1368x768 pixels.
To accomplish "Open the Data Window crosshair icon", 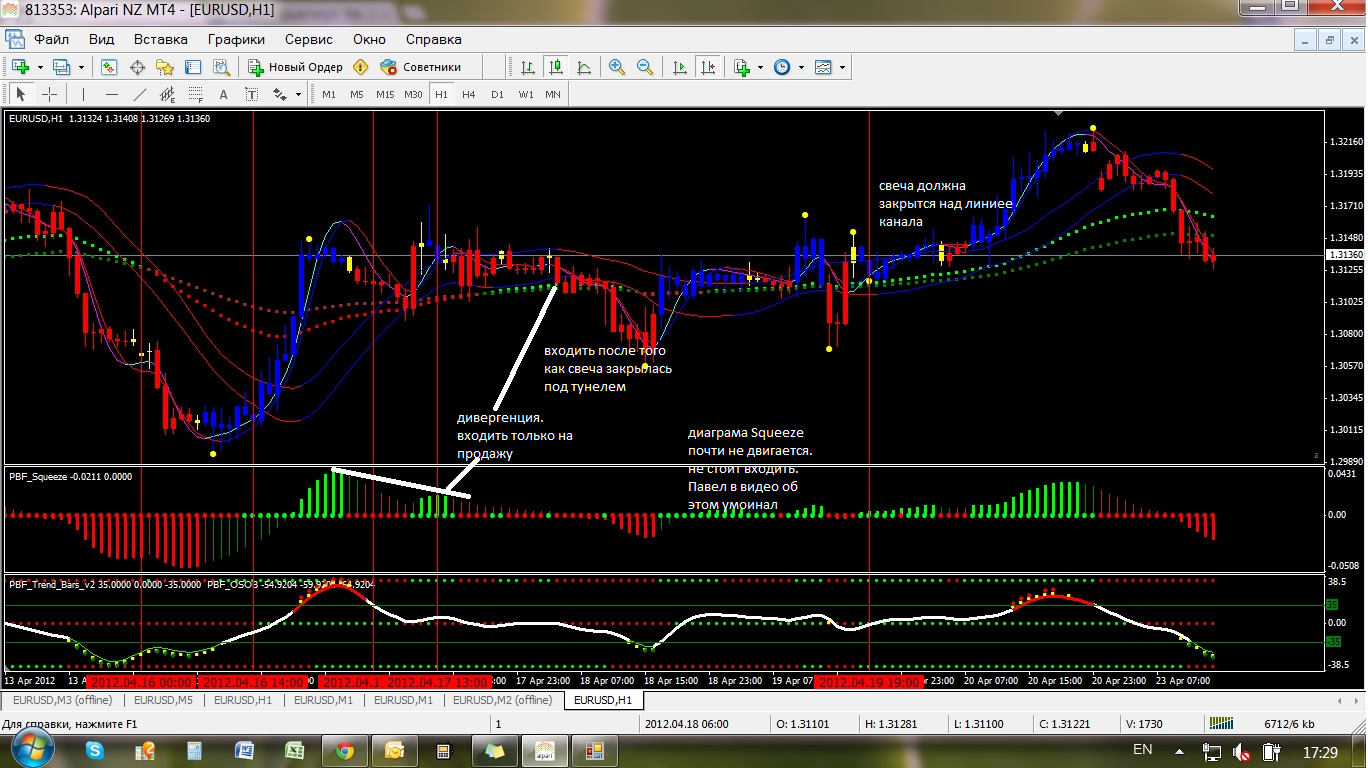I will (x=137, y=67).
